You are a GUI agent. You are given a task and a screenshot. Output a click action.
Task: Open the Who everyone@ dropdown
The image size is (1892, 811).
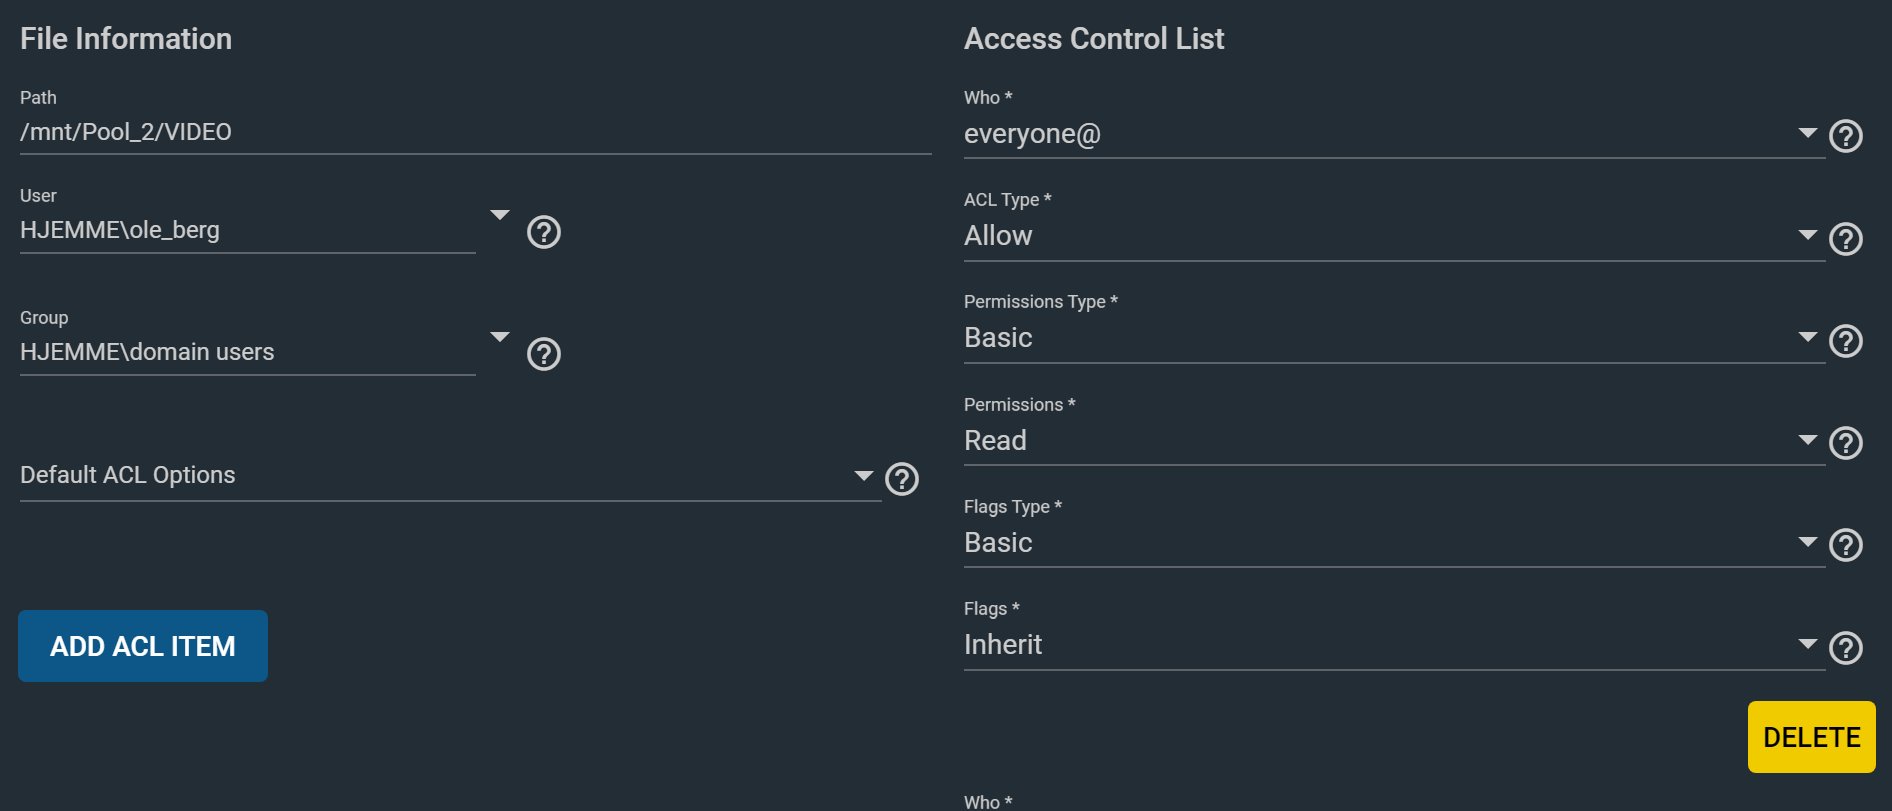pos(1394,134)
